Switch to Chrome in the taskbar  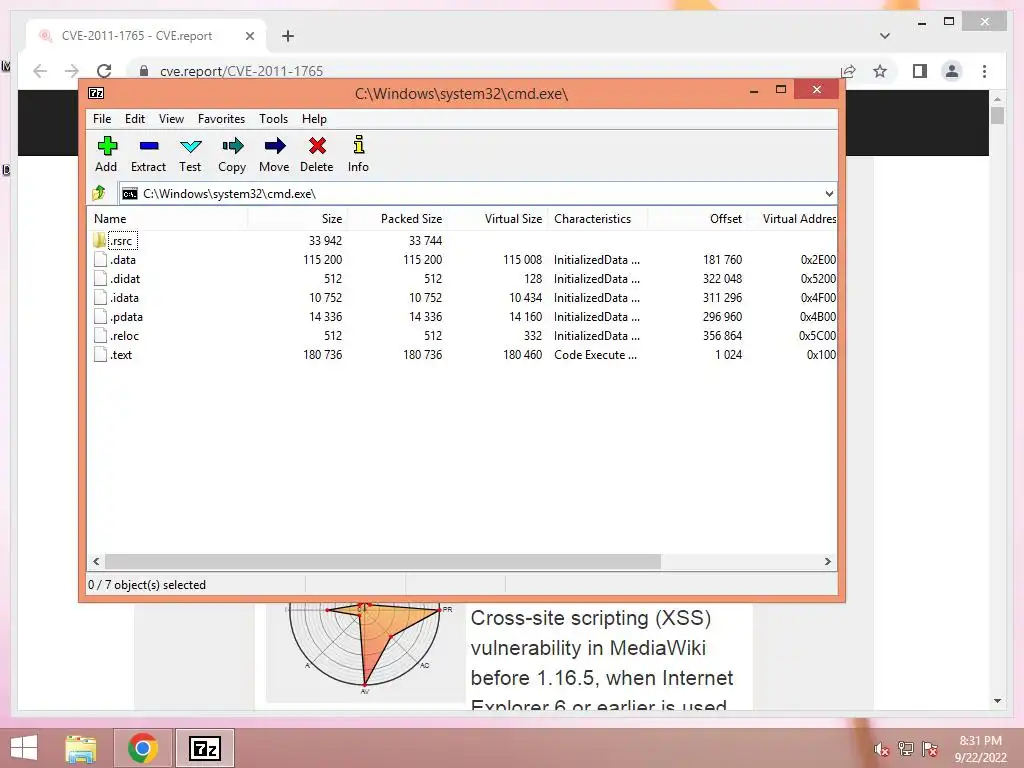pyautogui.click(x=143, y=748)
